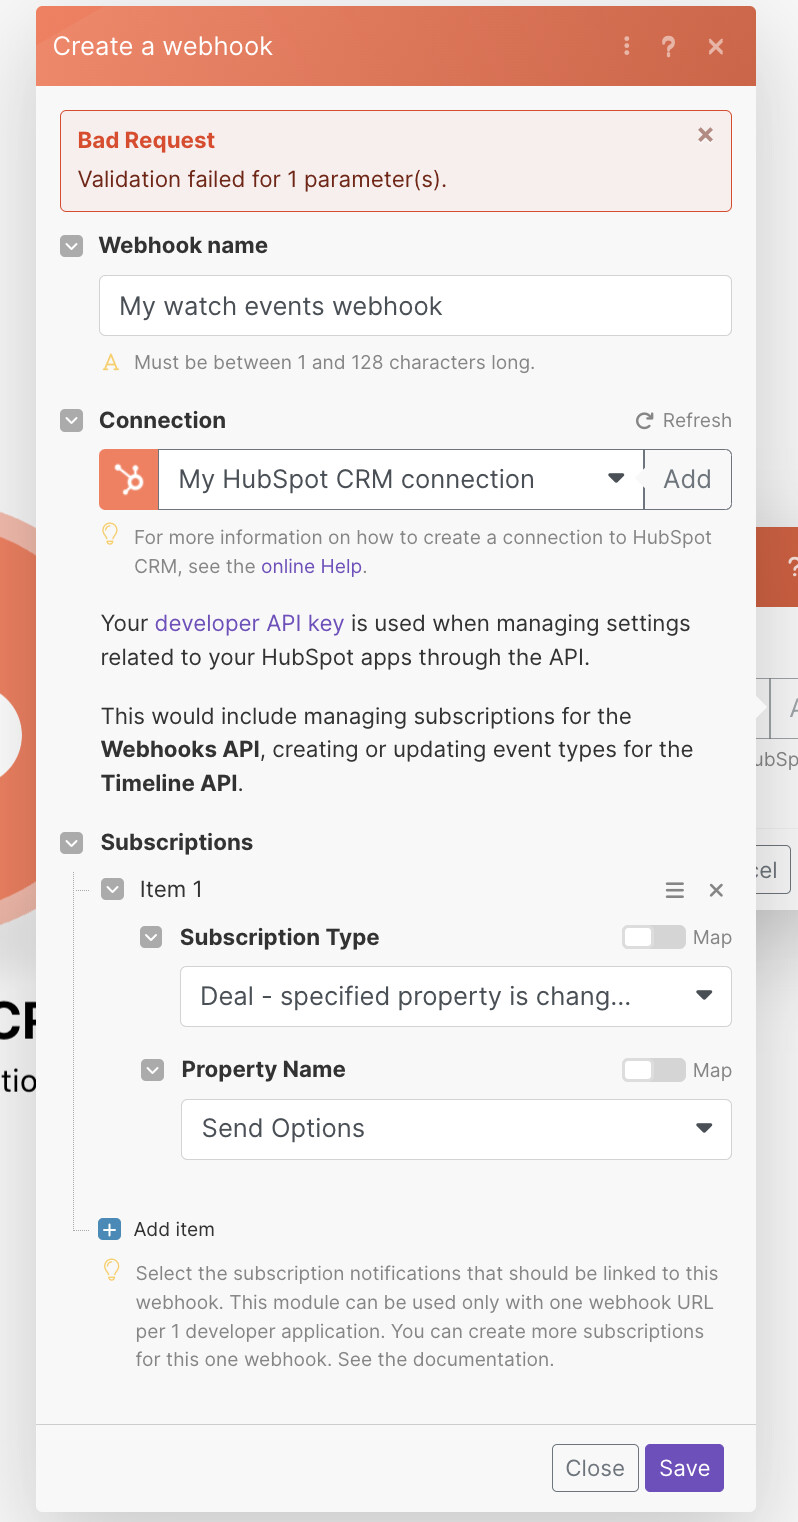
Task: Toggle Map for Subscription Type
Action: click(x=653, y=937)
